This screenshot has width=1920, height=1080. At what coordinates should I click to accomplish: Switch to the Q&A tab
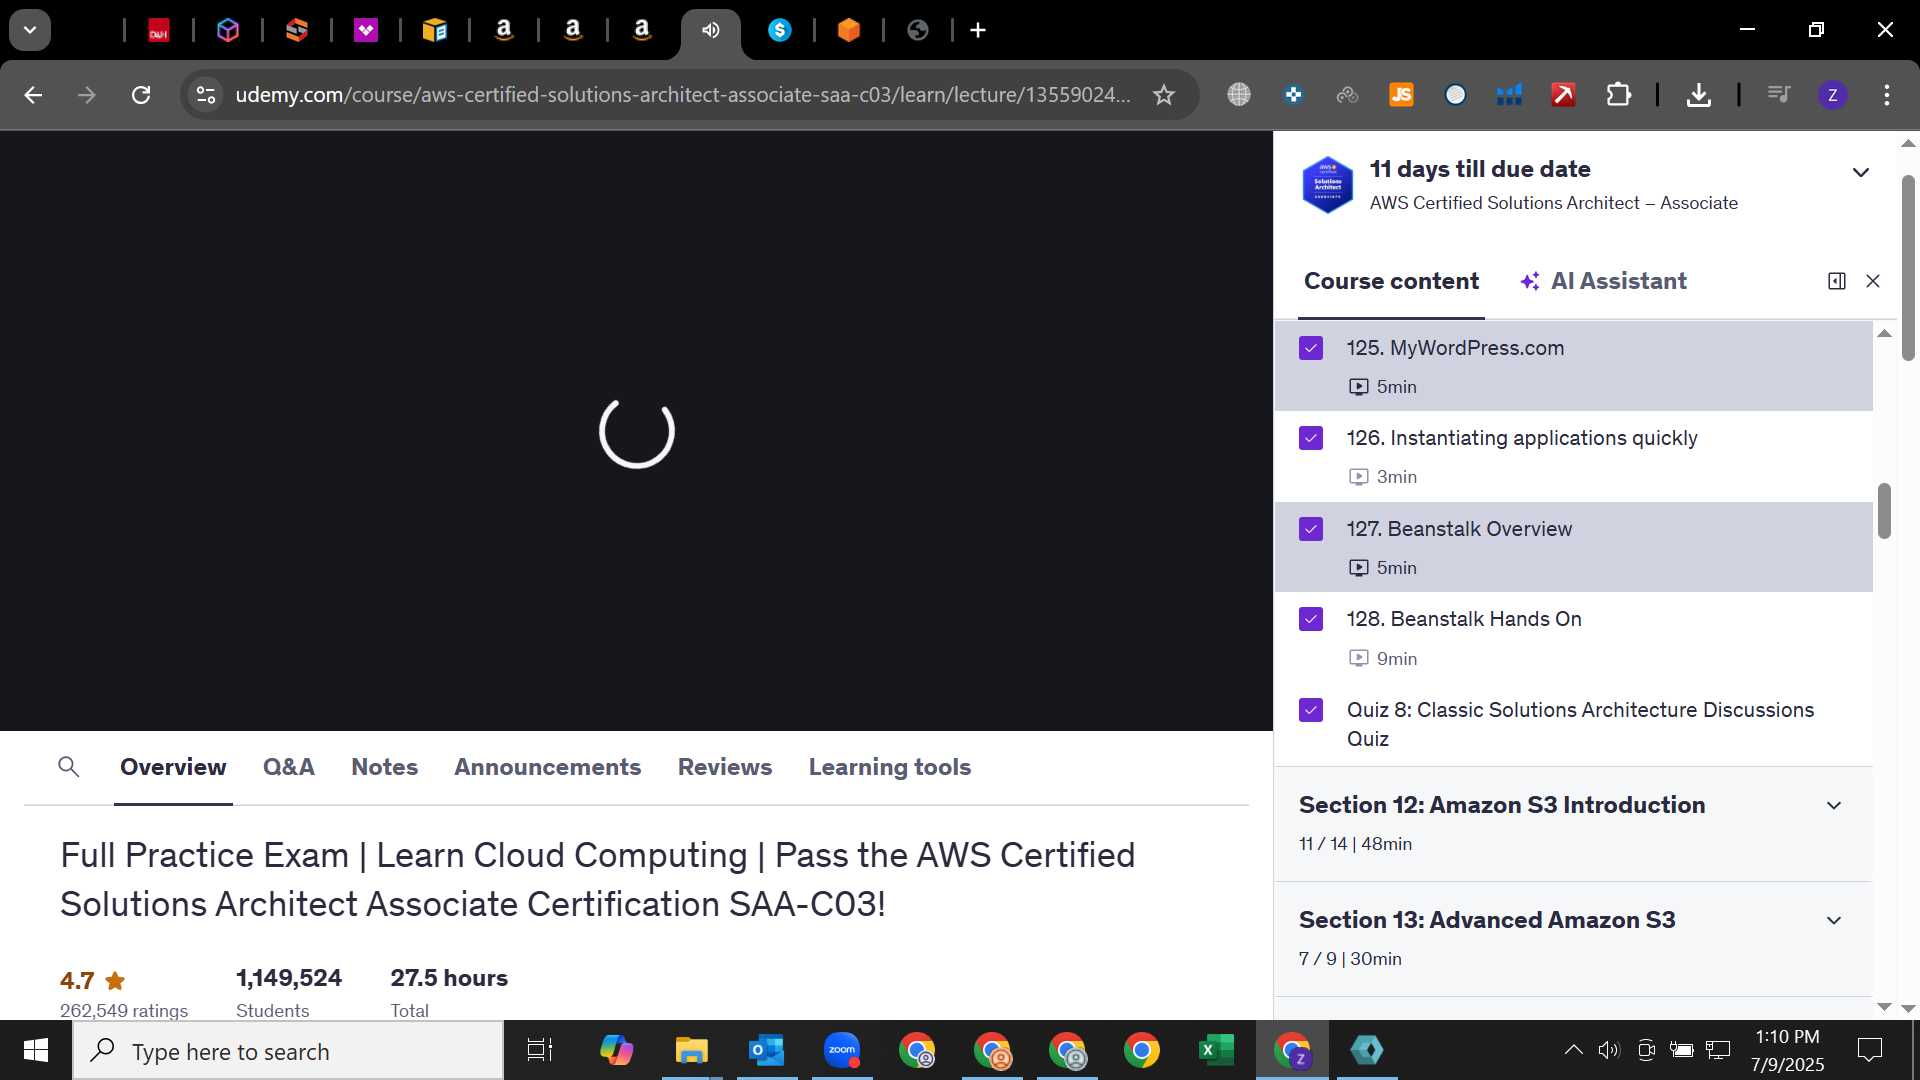coord(289,767)
